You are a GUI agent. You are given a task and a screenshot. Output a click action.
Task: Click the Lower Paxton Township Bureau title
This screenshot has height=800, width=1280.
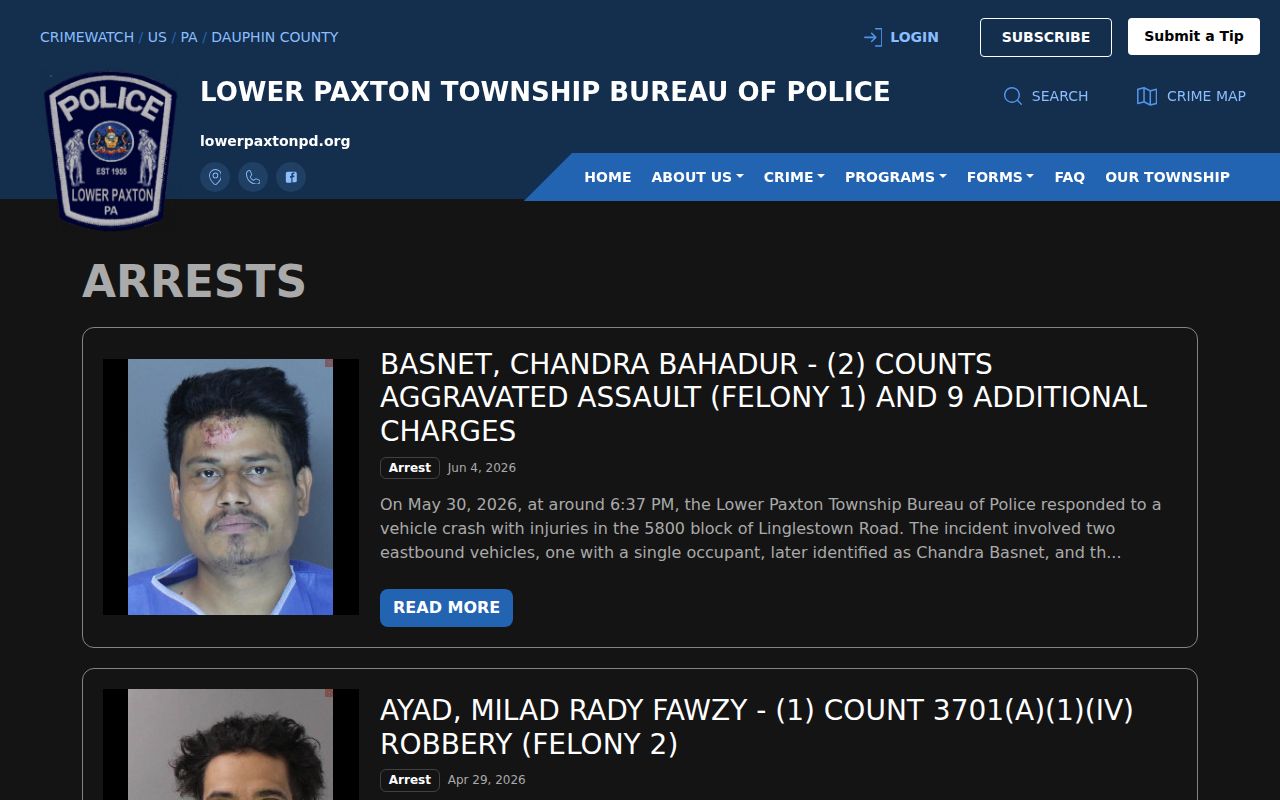pyautogui.click(x=545, y=92)
